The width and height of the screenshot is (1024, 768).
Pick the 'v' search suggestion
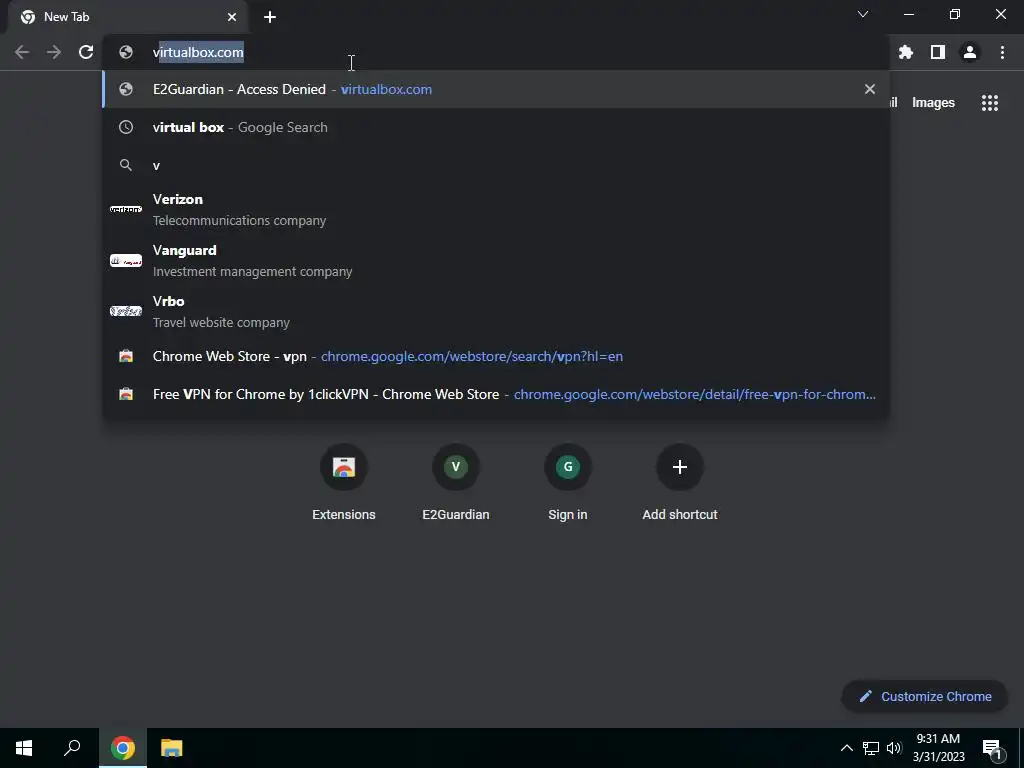pyautogui.click(x=496, y=165)
